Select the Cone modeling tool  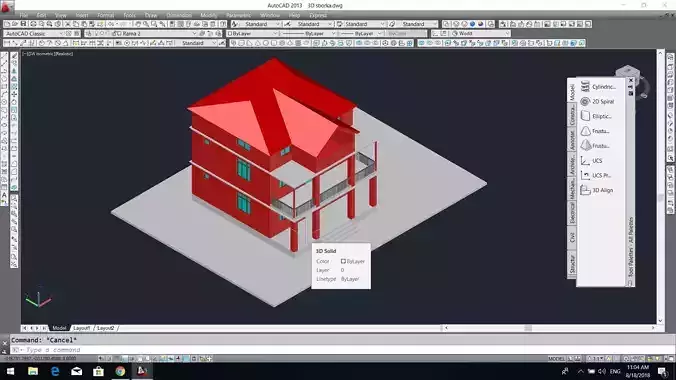[x=258, y=43]
